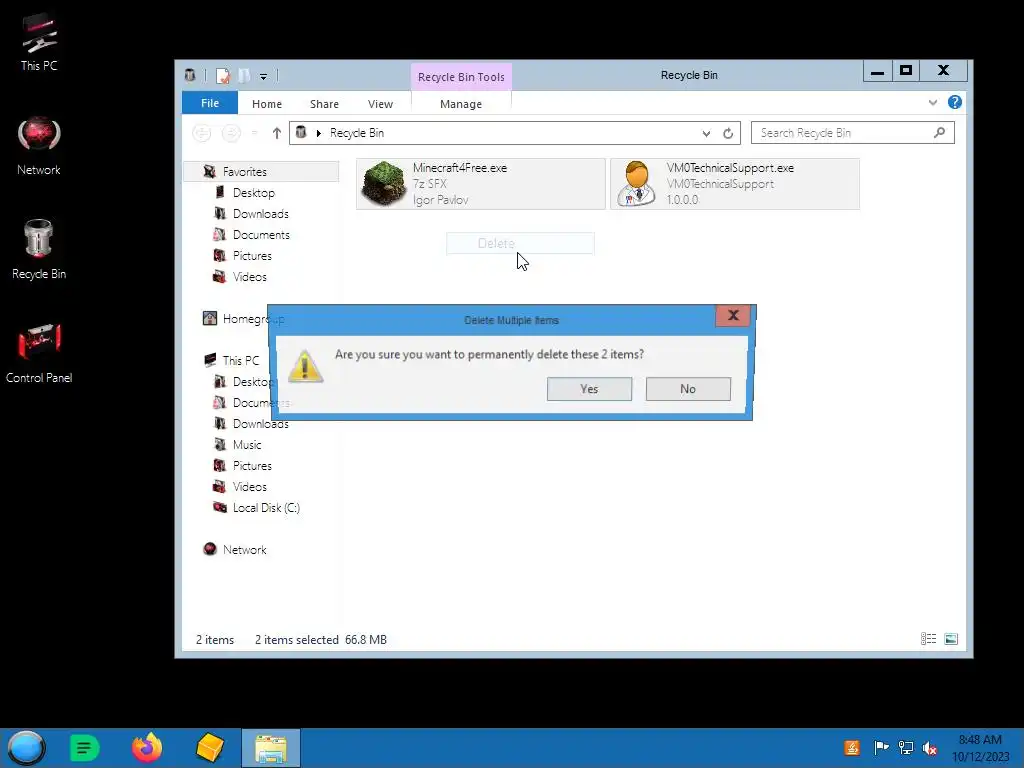Open Music under This PC
The width and height of the screenshot is (1024, 768).
(247, 445)
